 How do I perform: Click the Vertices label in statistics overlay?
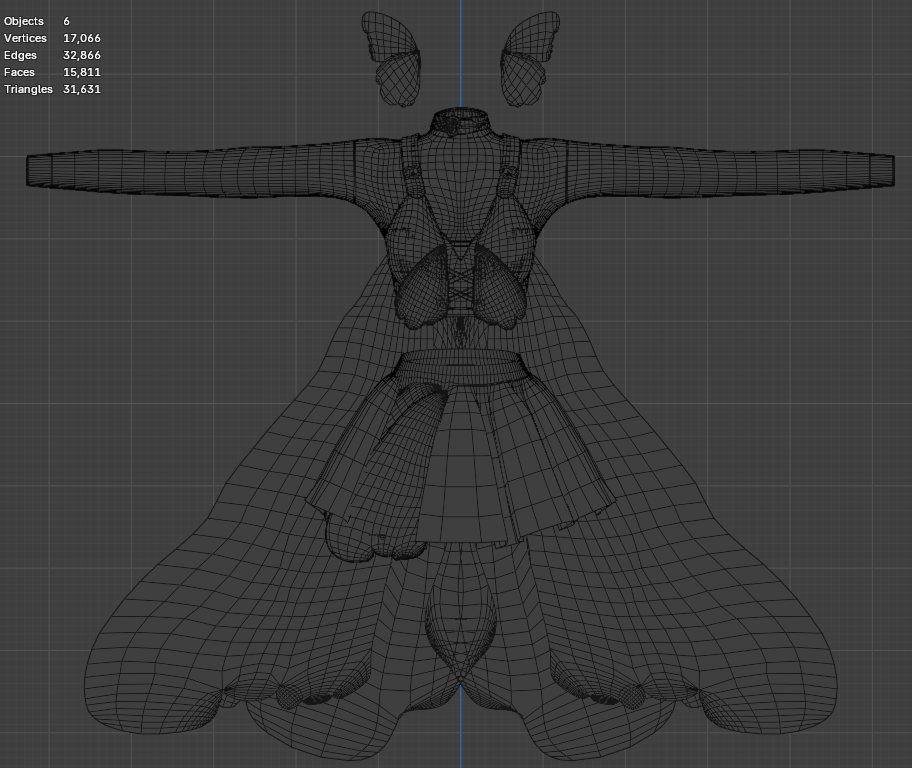pyautogui.click(x=25, y=38)
